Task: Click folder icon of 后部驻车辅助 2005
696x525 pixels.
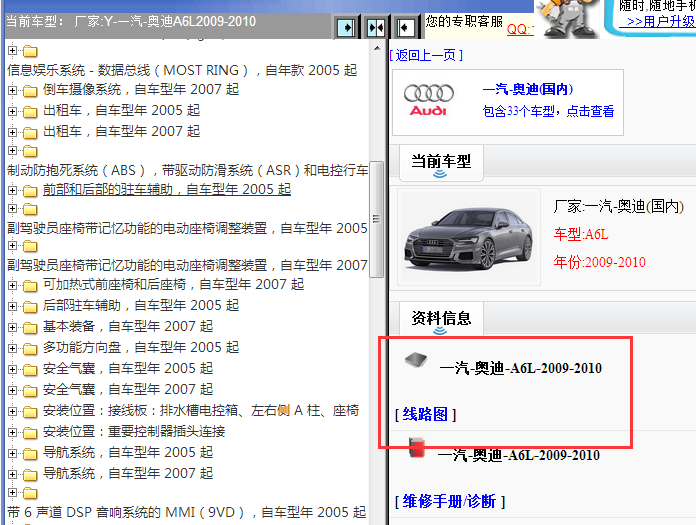Action: tap(30, 306)
